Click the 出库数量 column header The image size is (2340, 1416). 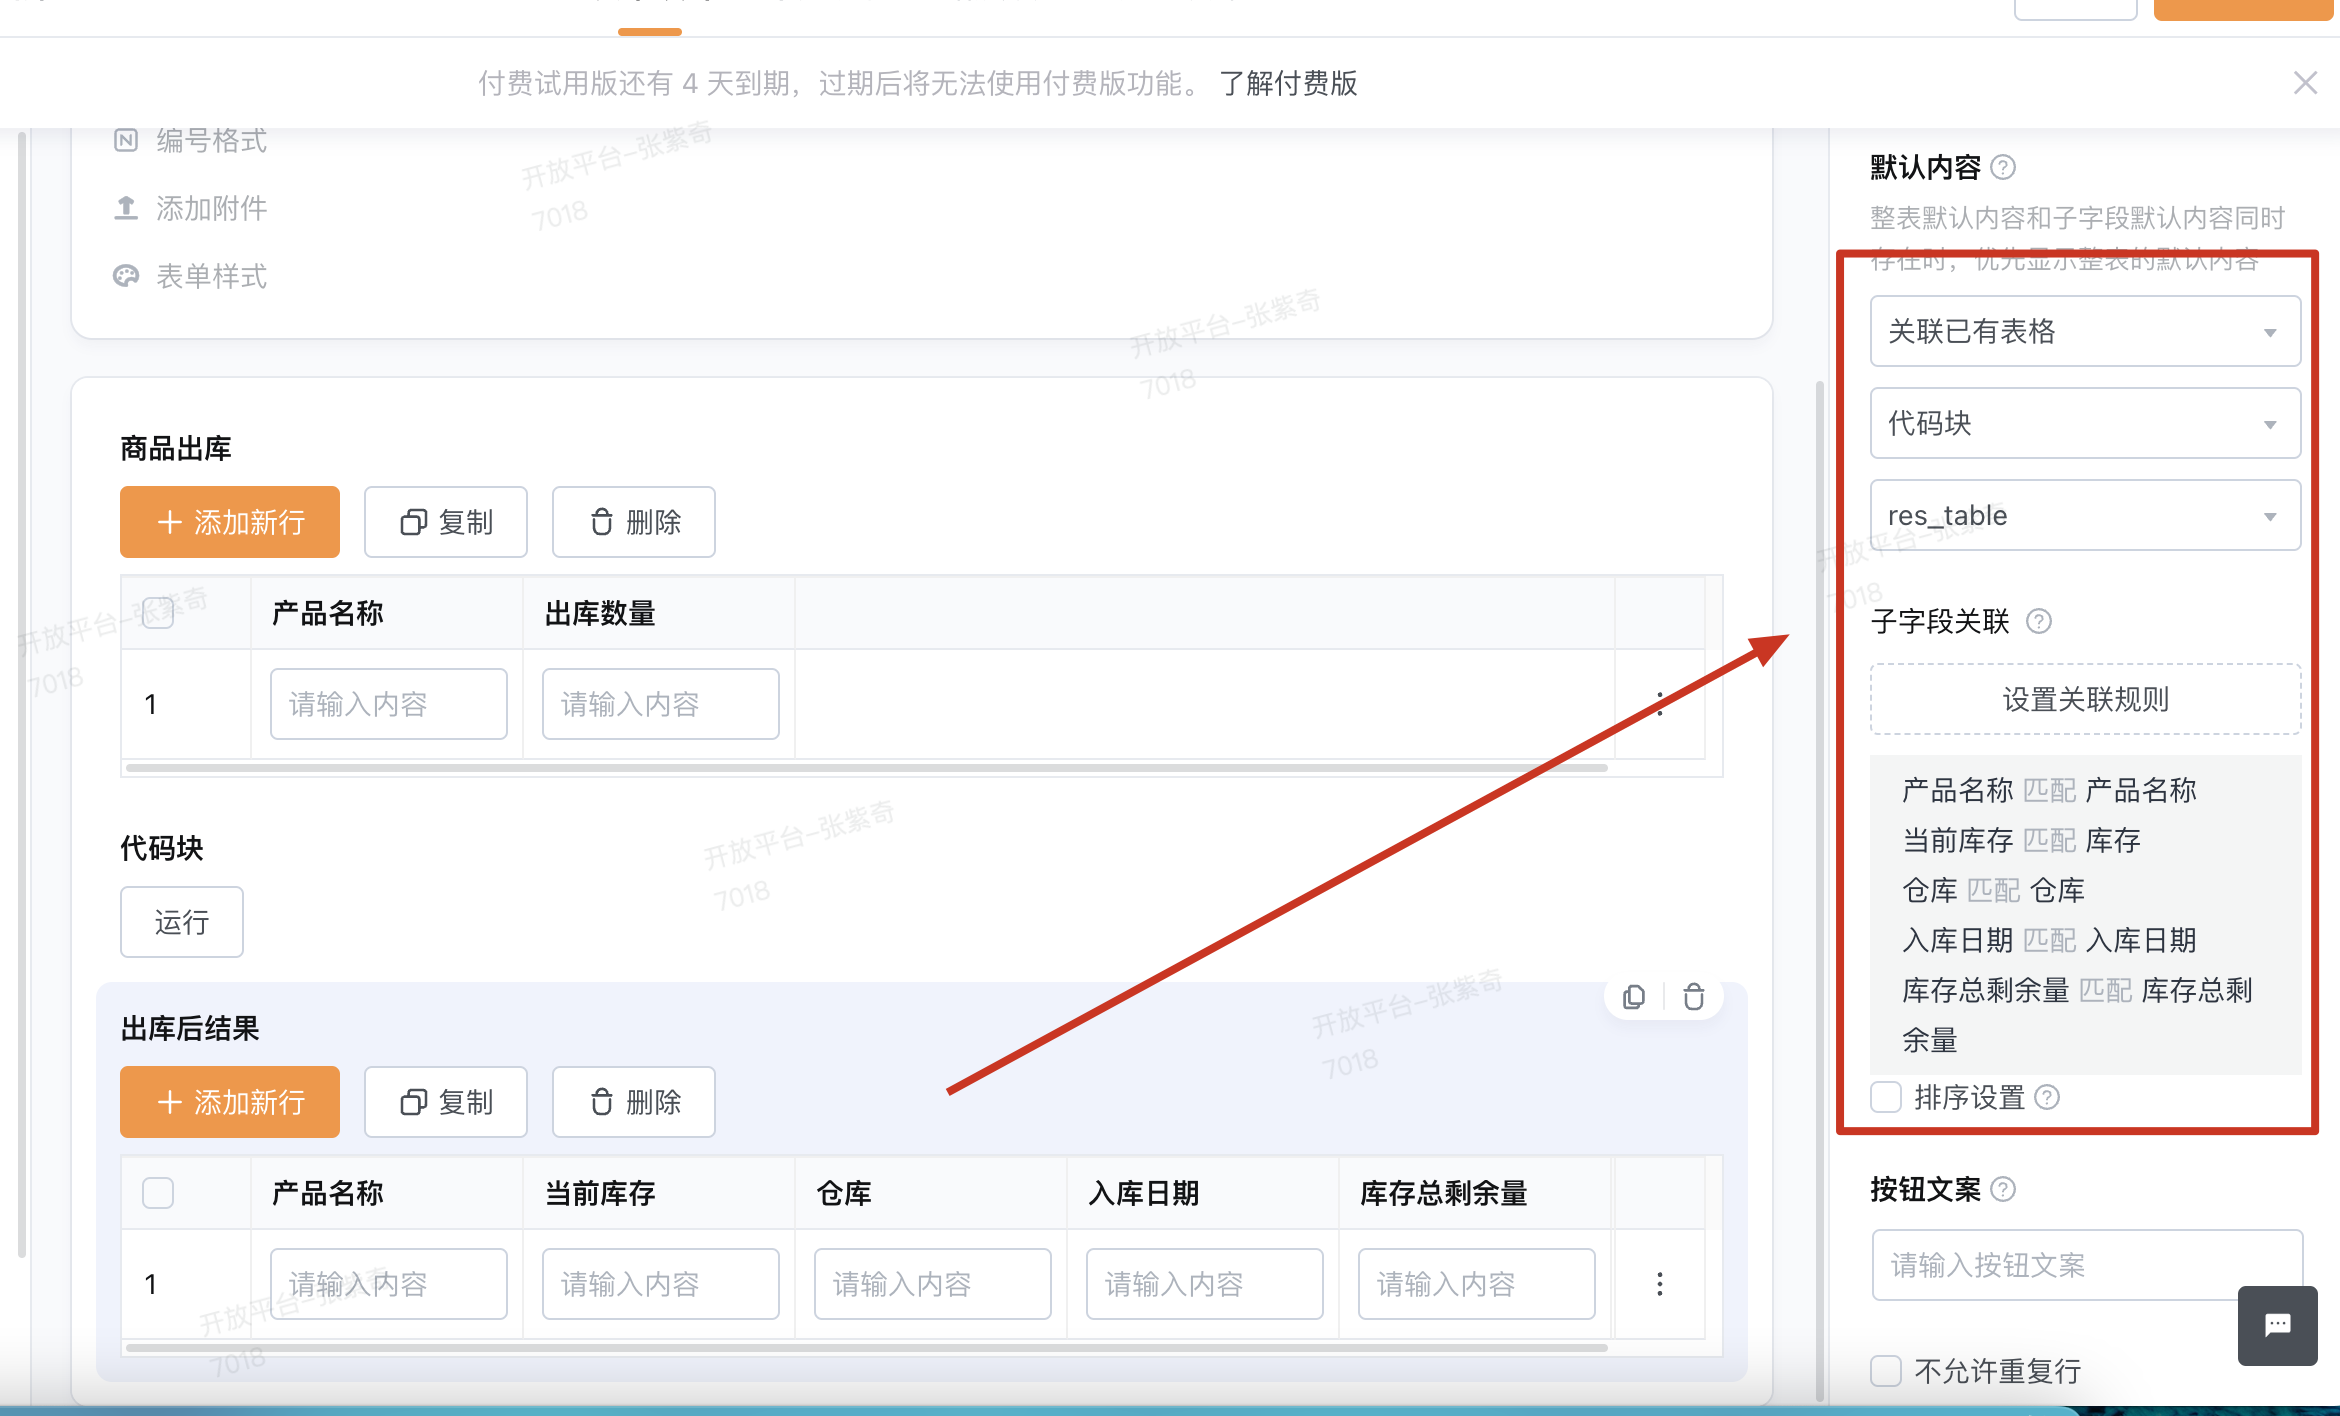600,613
